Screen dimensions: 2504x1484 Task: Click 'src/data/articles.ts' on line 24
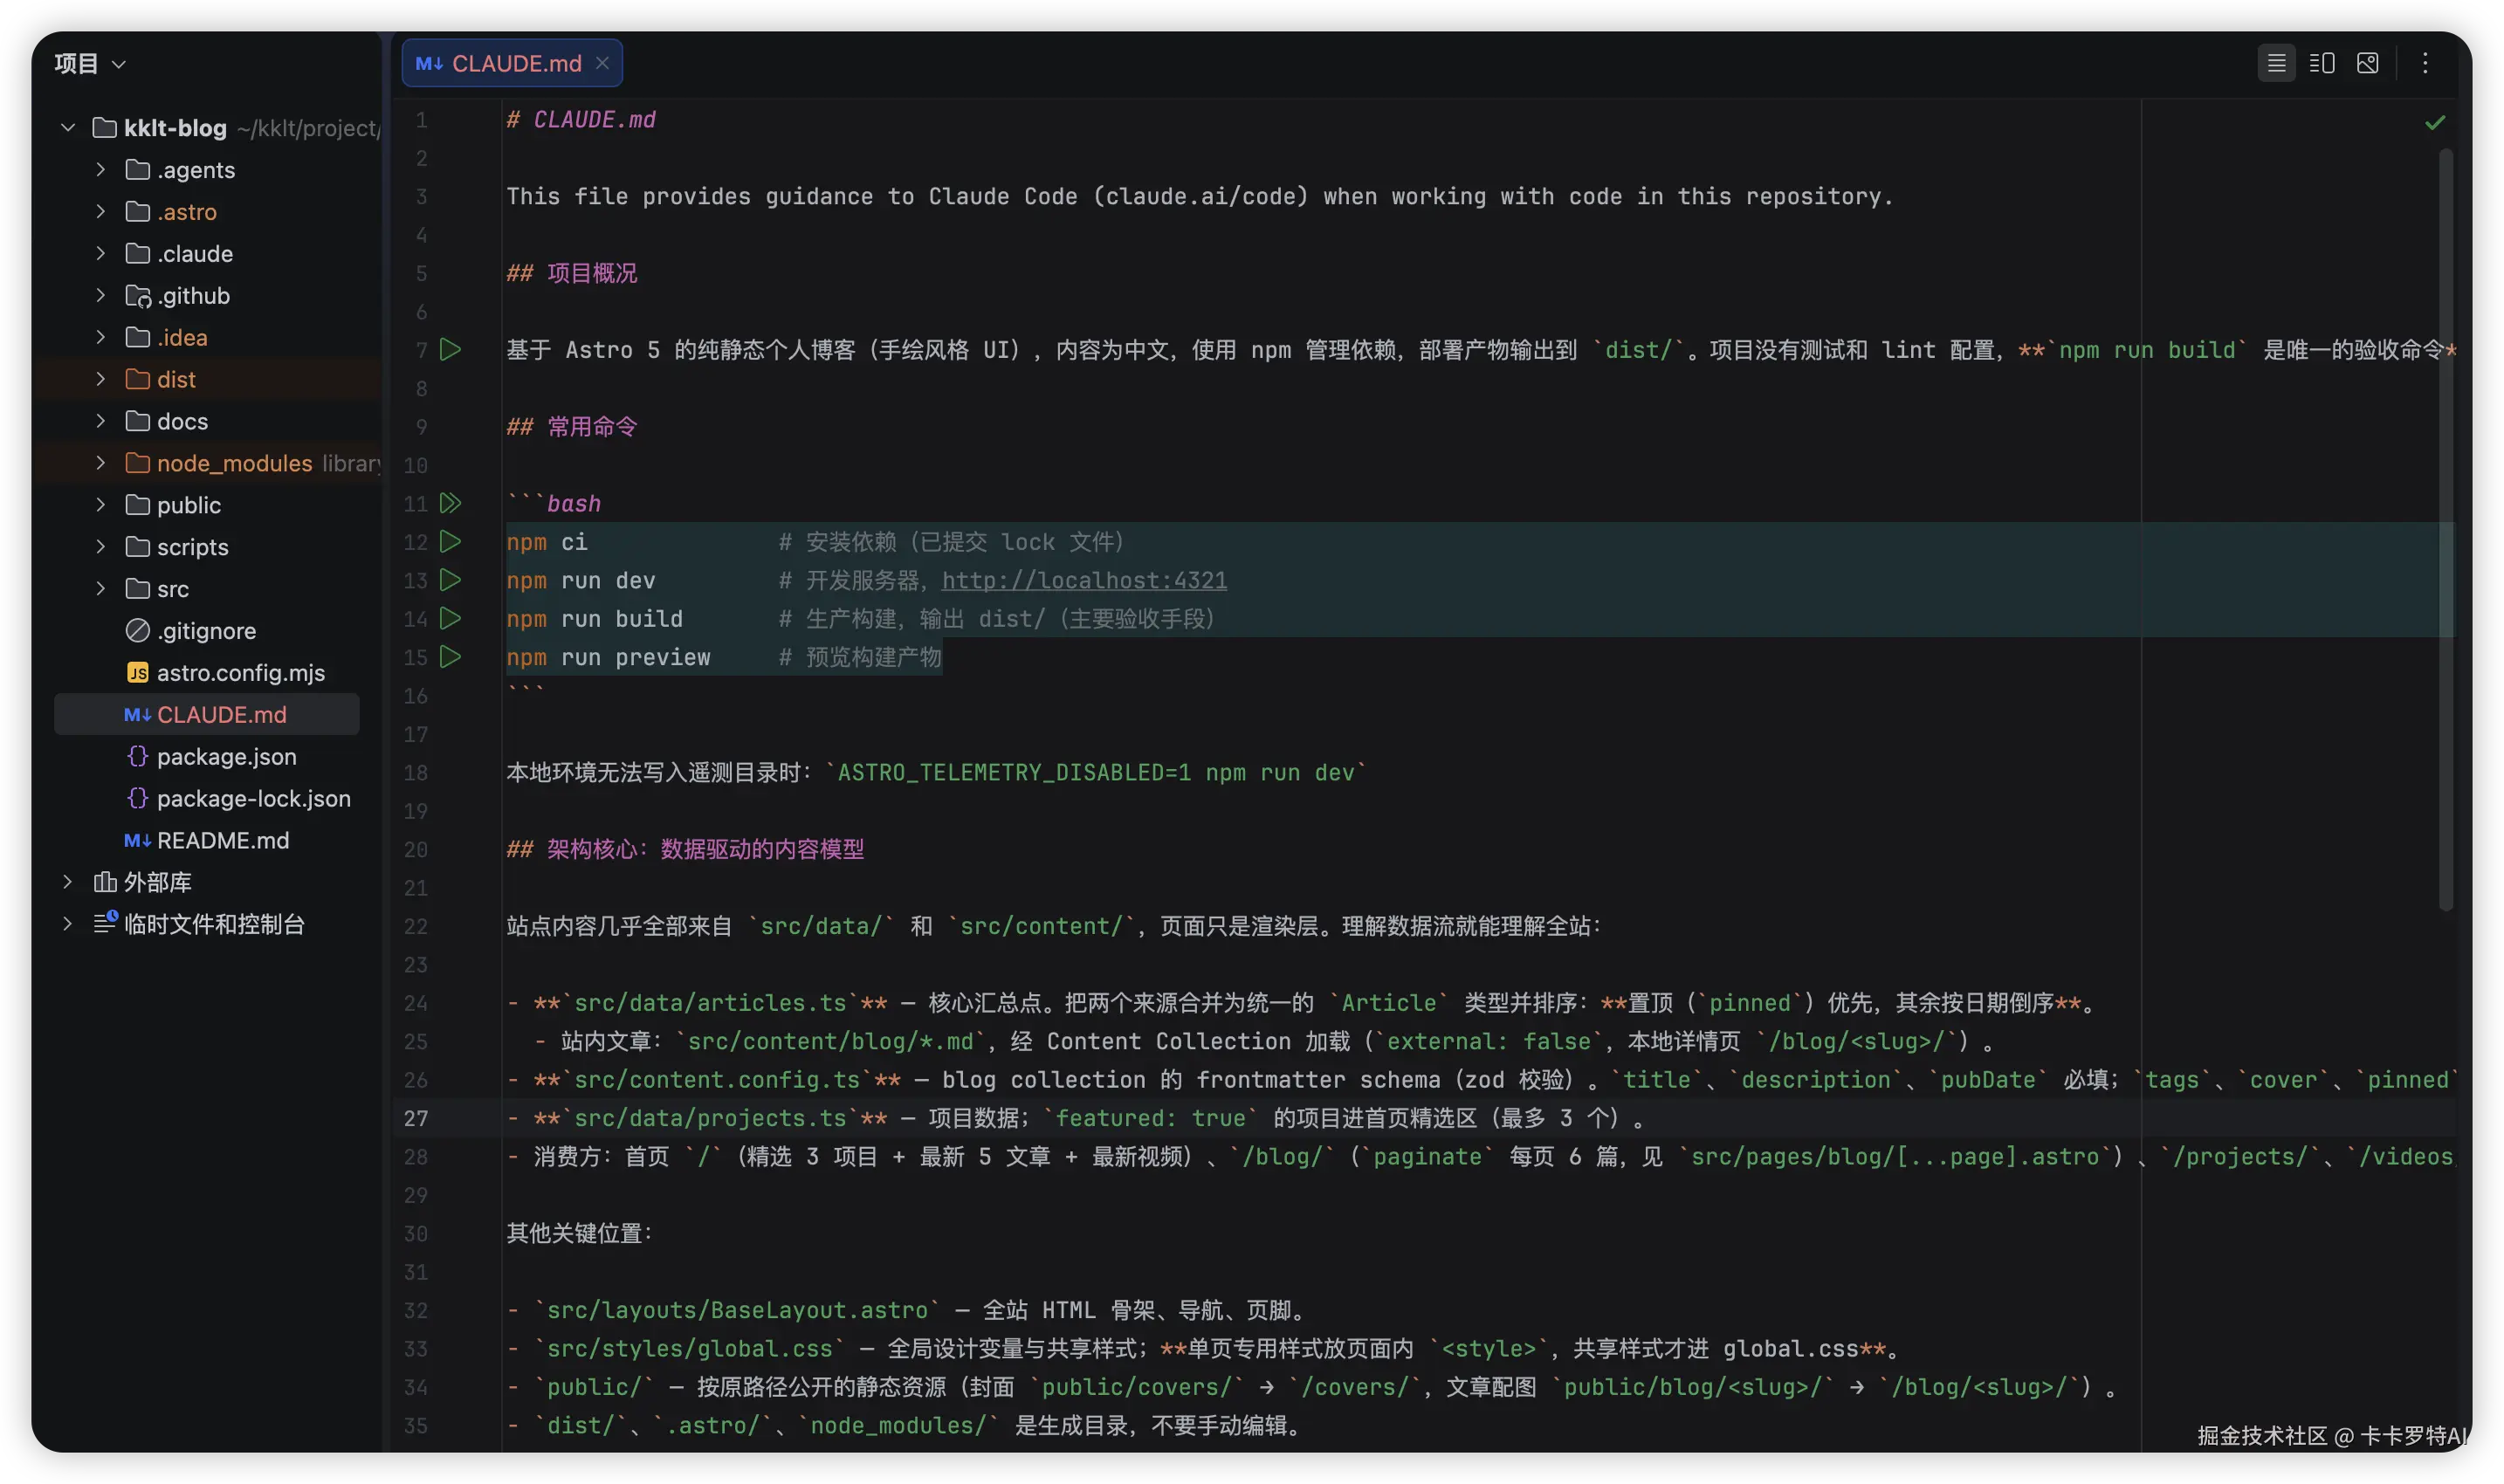click(710, 1003)
